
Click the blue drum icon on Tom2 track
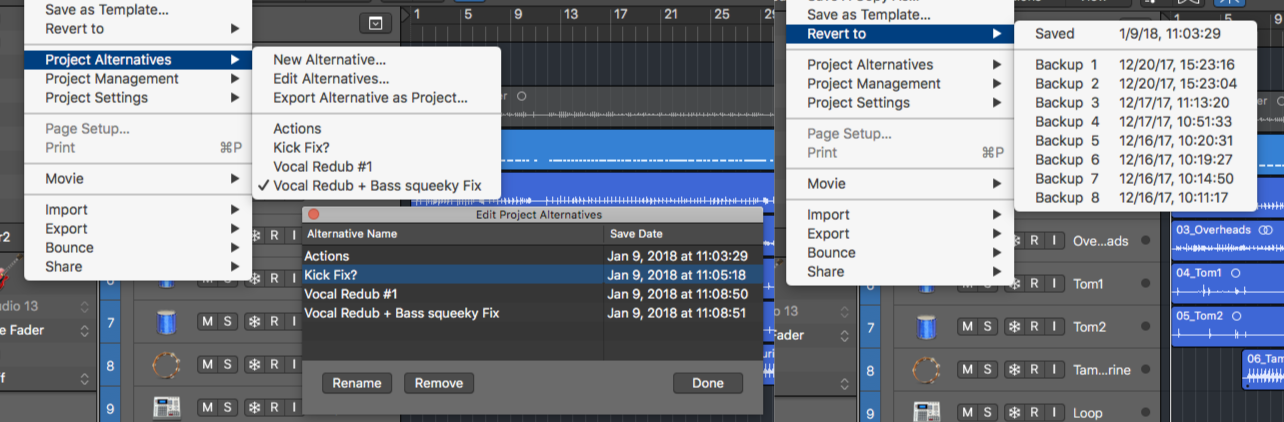coord(929,326)
